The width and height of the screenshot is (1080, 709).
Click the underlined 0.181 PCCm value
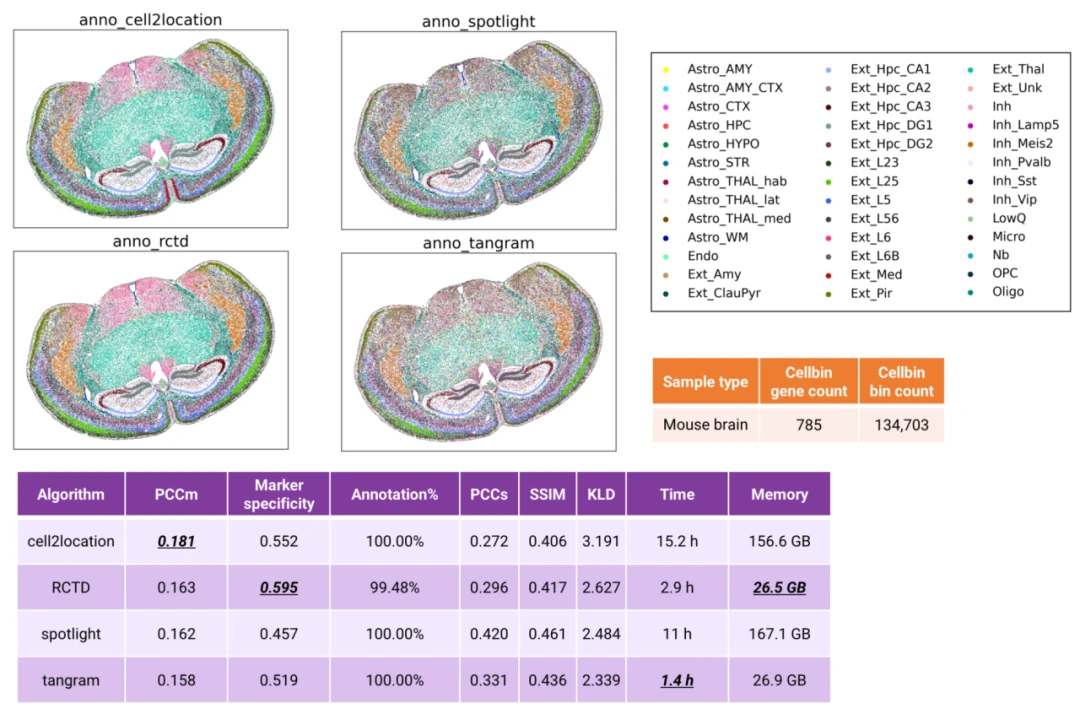[176, 541]
